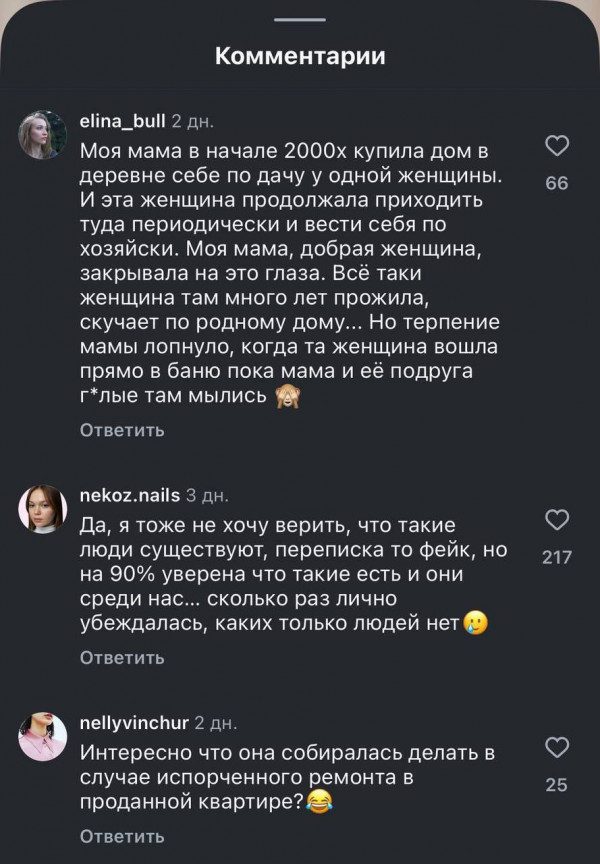Tap elina_bull's comment text about the village house
The height and width of the screenshot is (864, 600).
pyautogui.click(x=290, y=272)
